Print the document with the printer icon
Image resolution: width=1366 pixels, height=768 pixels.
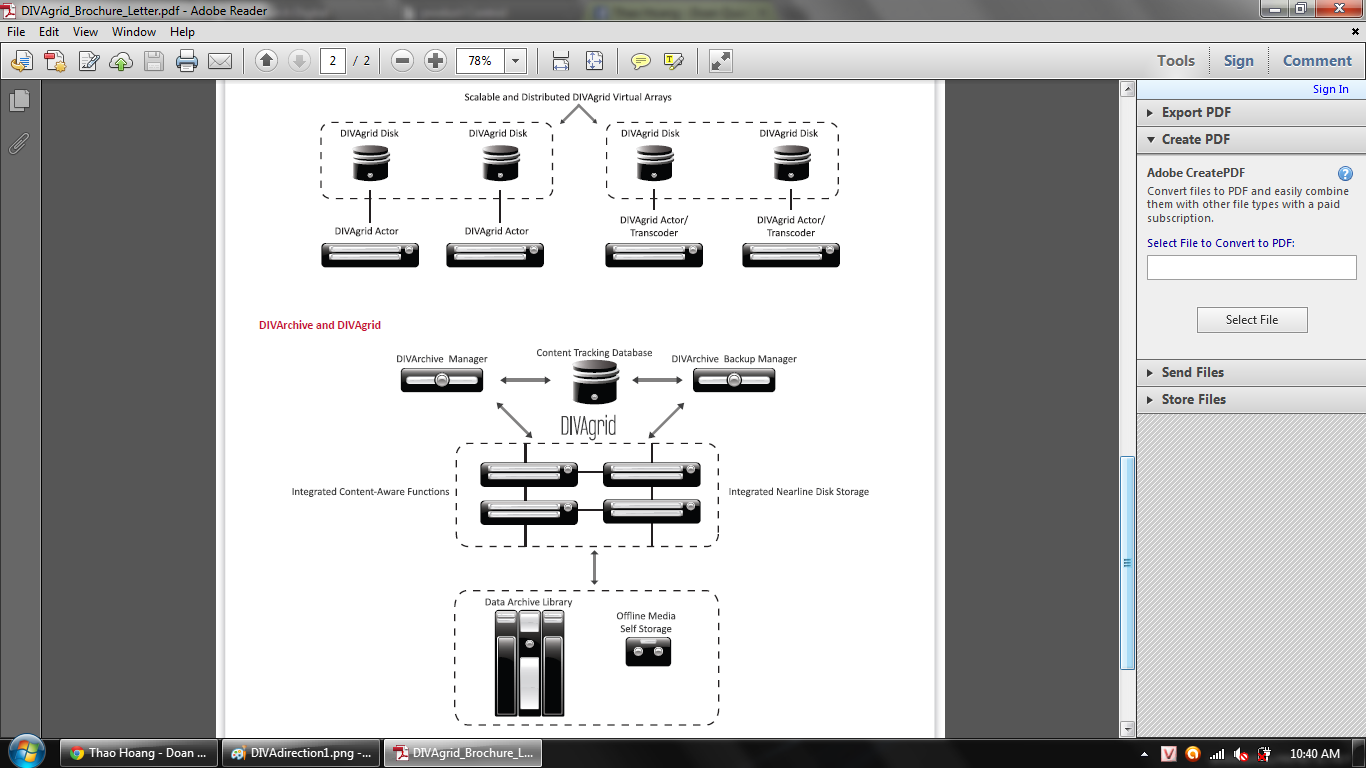pos(187,61)
